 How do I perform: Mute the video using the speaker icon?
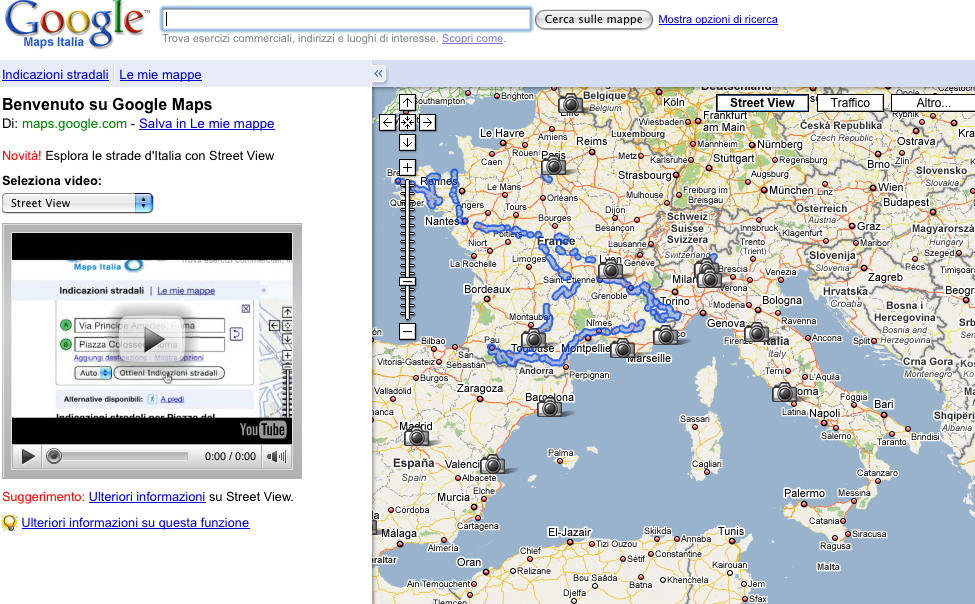276,457
